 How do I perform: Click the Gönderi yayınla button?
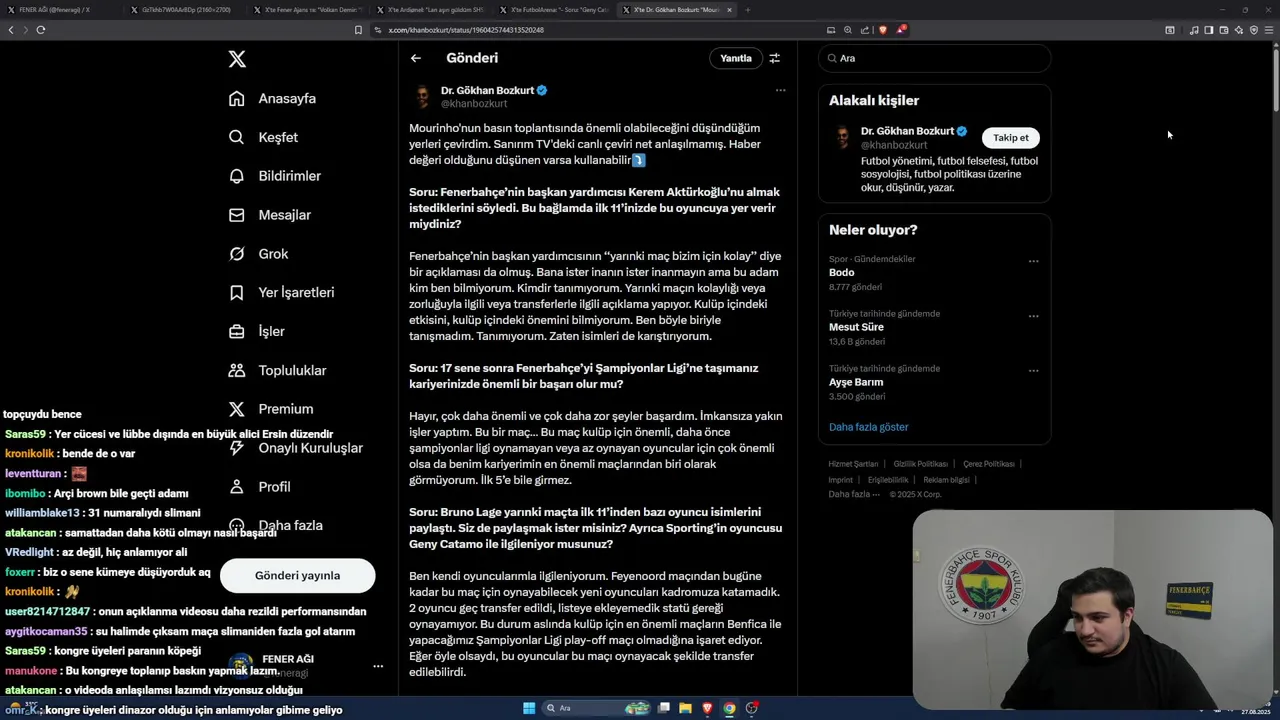(x=297, y=575)
